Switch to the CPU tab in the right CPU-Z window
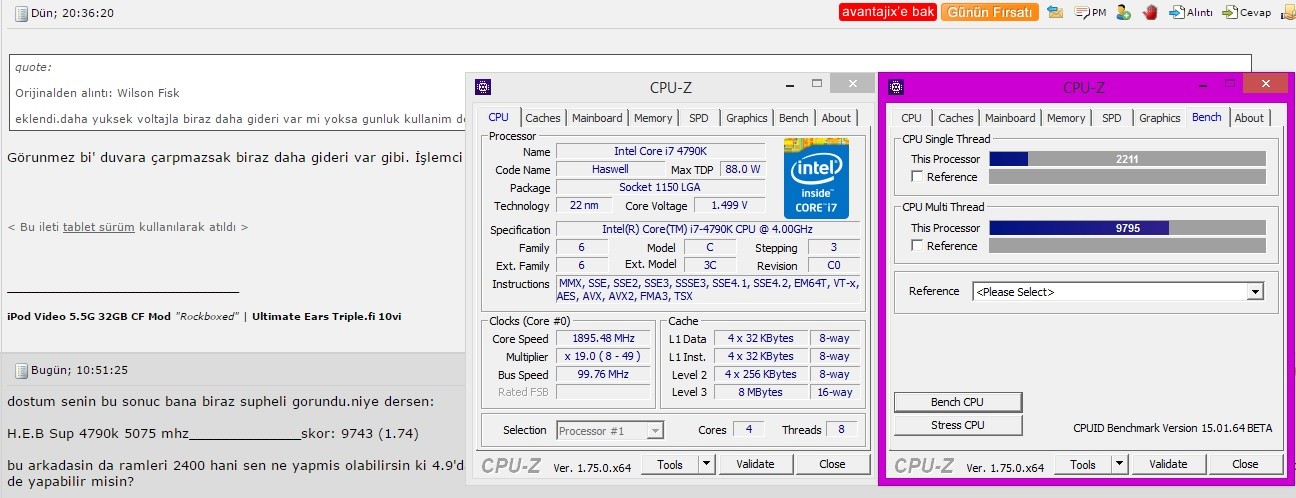The width and height of the screenshot is (1296, 498). coord(912,118)
